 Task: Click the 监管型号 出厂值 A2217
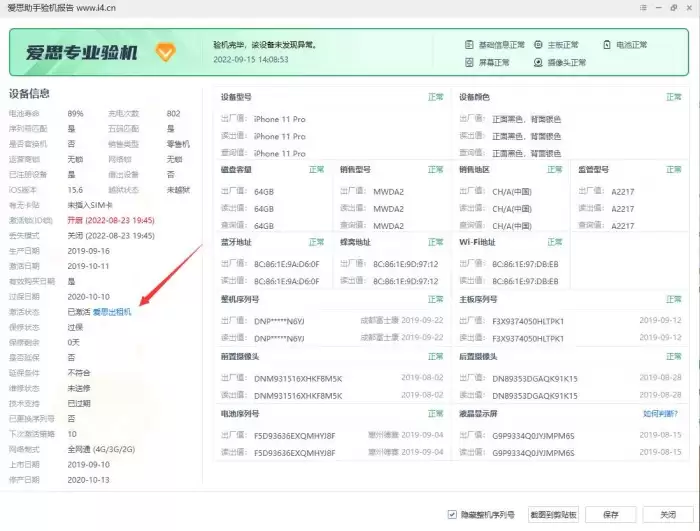pos(623,192)
